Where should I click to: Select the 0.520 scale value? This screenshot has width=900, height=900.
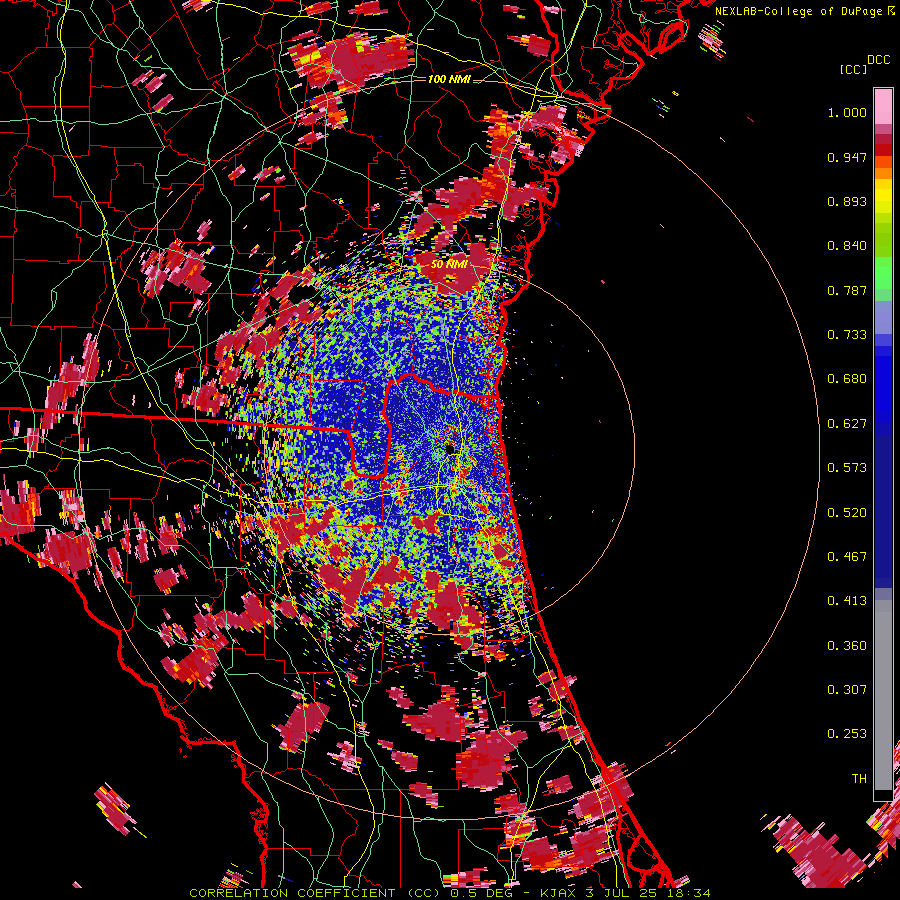coord(847,513)
